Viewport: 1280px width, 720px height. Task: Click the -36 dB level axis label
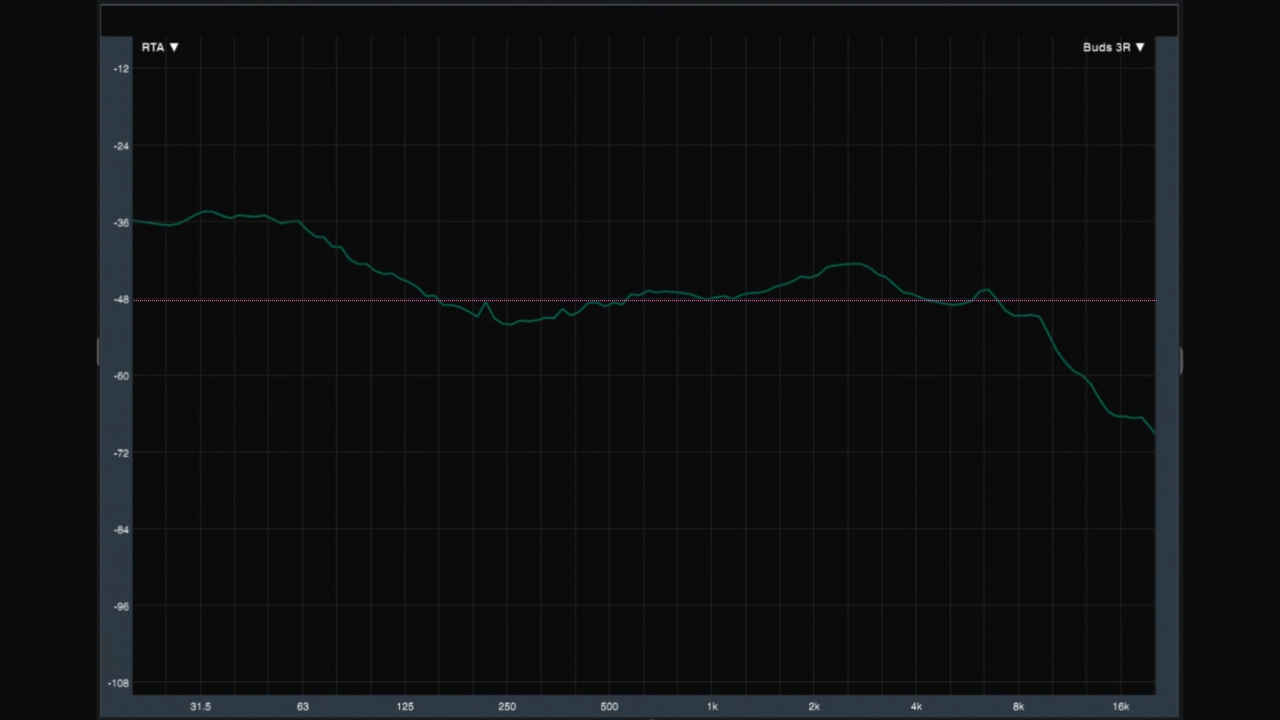point(121,223)
